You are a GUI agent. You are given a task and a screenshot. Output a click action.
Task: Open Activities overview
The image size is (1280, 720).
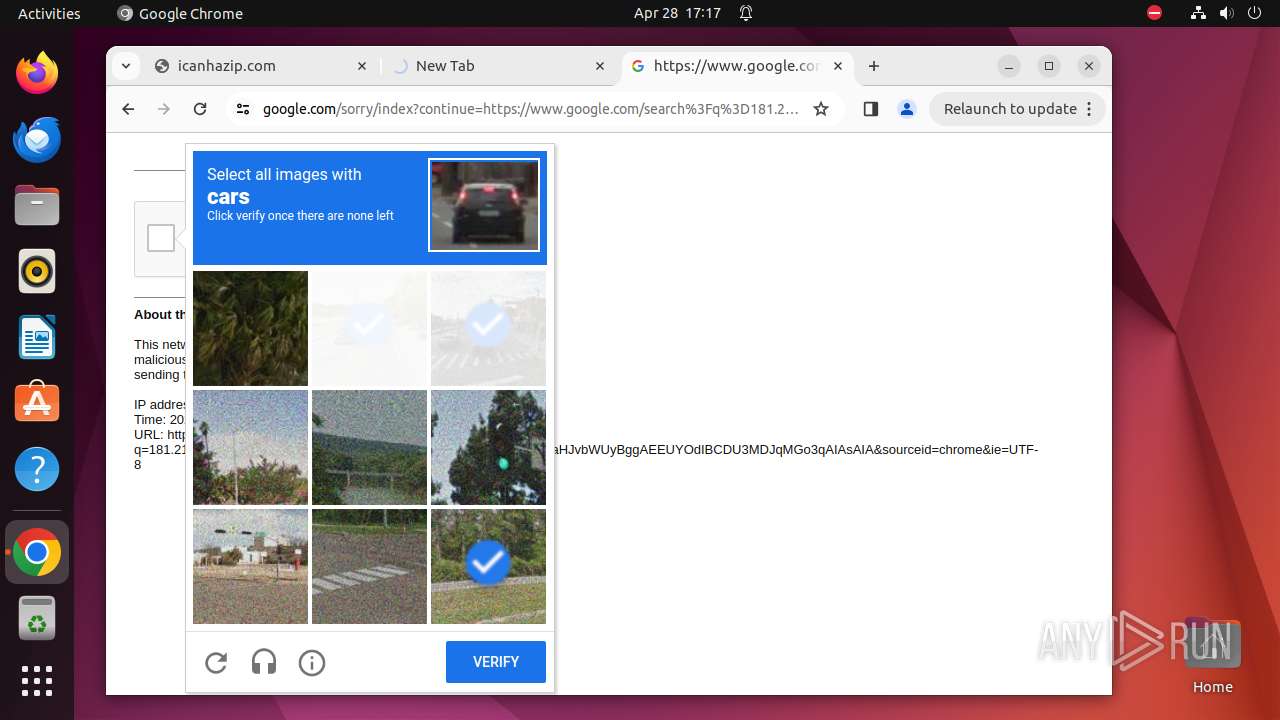[x=49, y=13]
